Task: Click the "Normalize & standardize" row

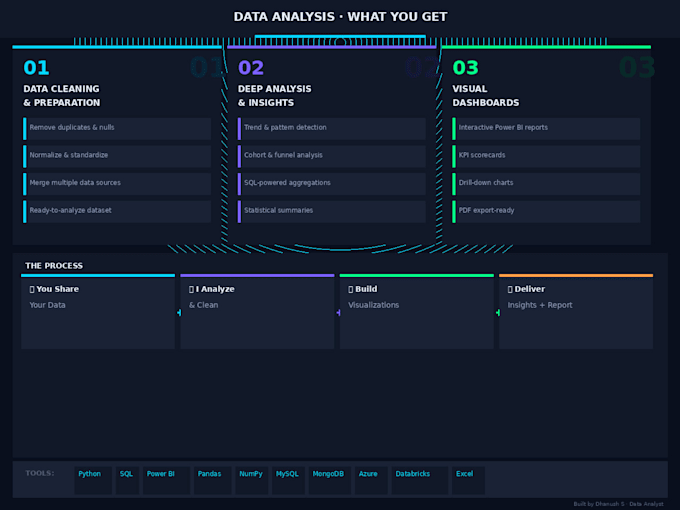Action: click(117, 156)
